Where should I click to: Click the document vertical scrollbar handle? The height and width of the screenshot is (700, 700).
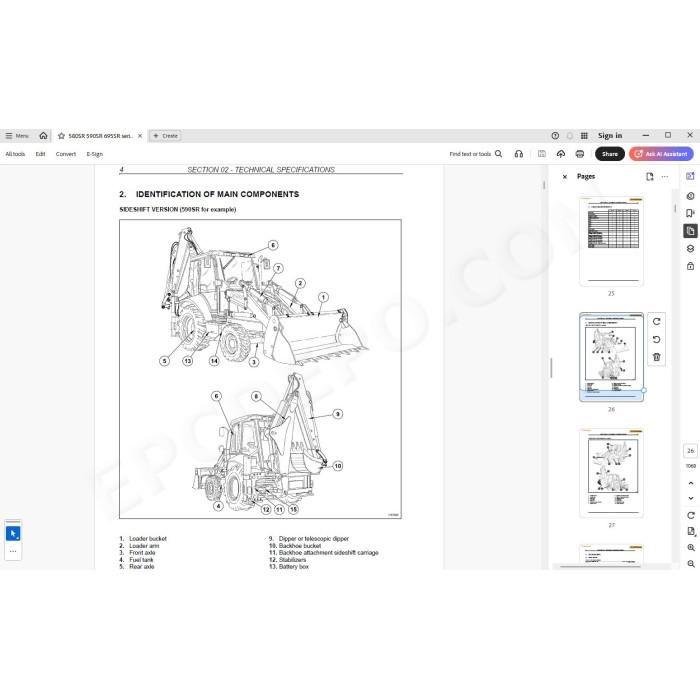[x=544, y=185]
